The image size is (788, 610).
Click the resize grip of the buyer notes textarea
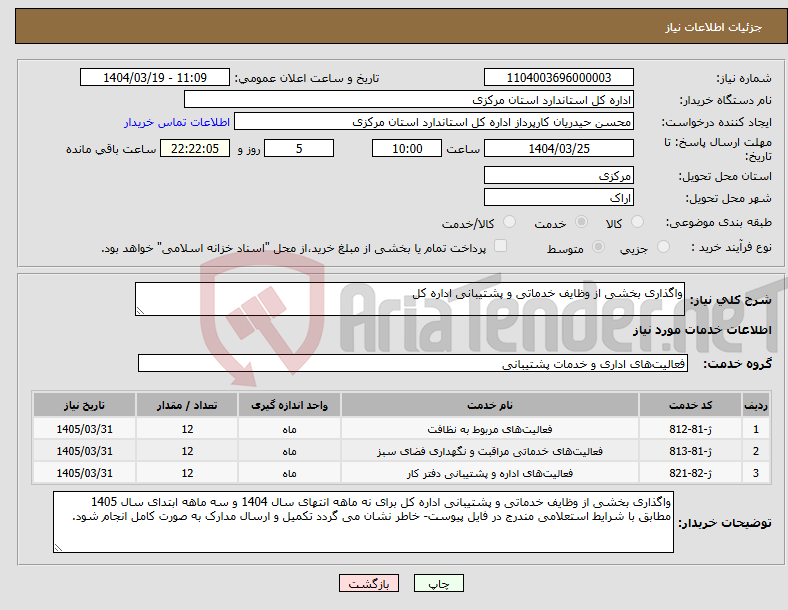tap(58, 548)
